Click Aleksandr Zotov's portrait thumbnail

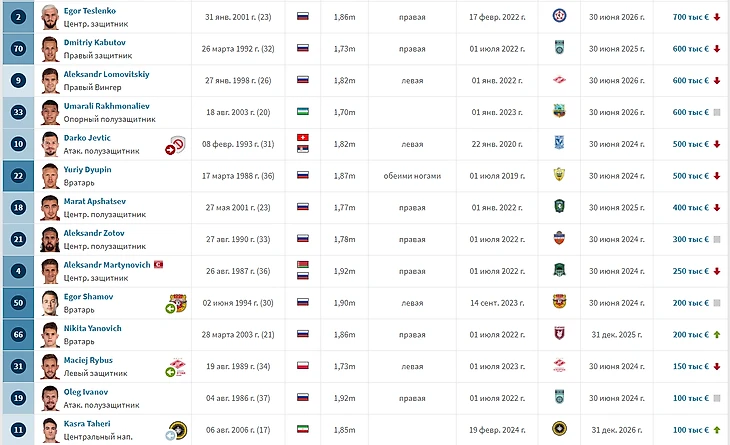tap(50, 239)
